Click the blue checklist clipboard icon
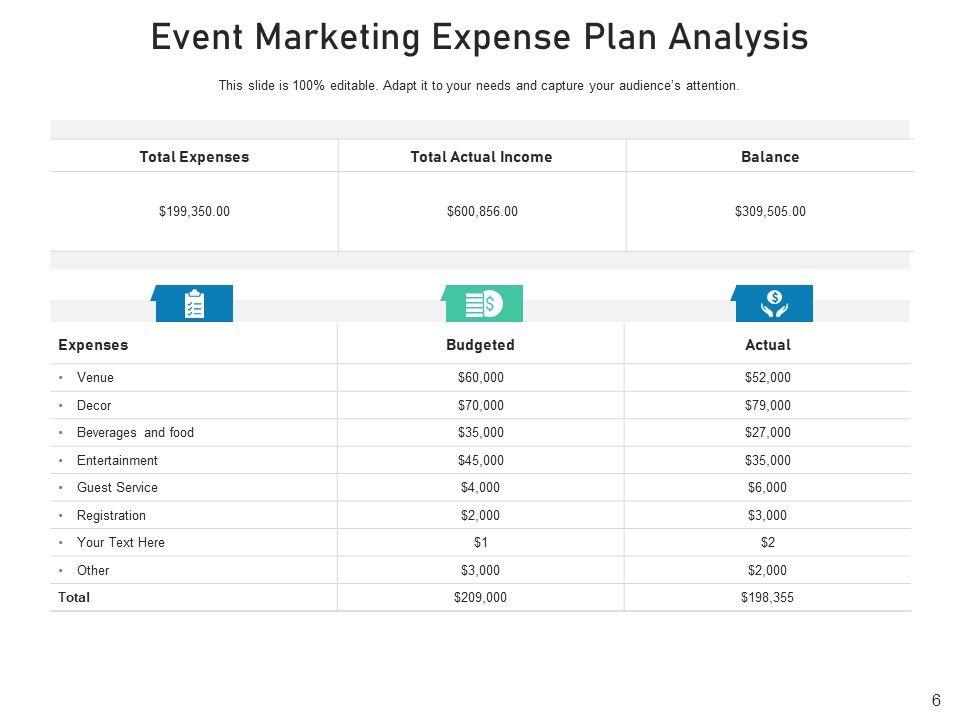This screenshot has height=720, width=960. [194, 304]
